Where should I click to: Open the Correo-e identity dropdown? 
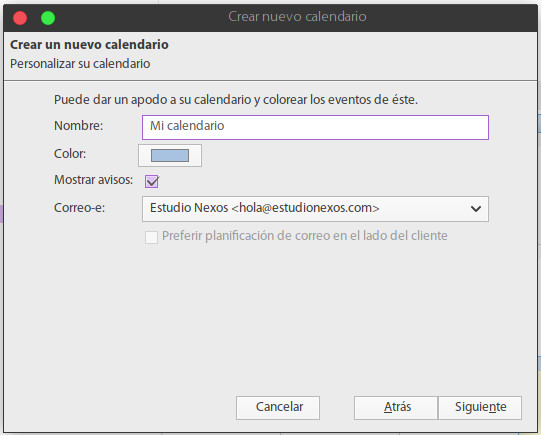315,209
